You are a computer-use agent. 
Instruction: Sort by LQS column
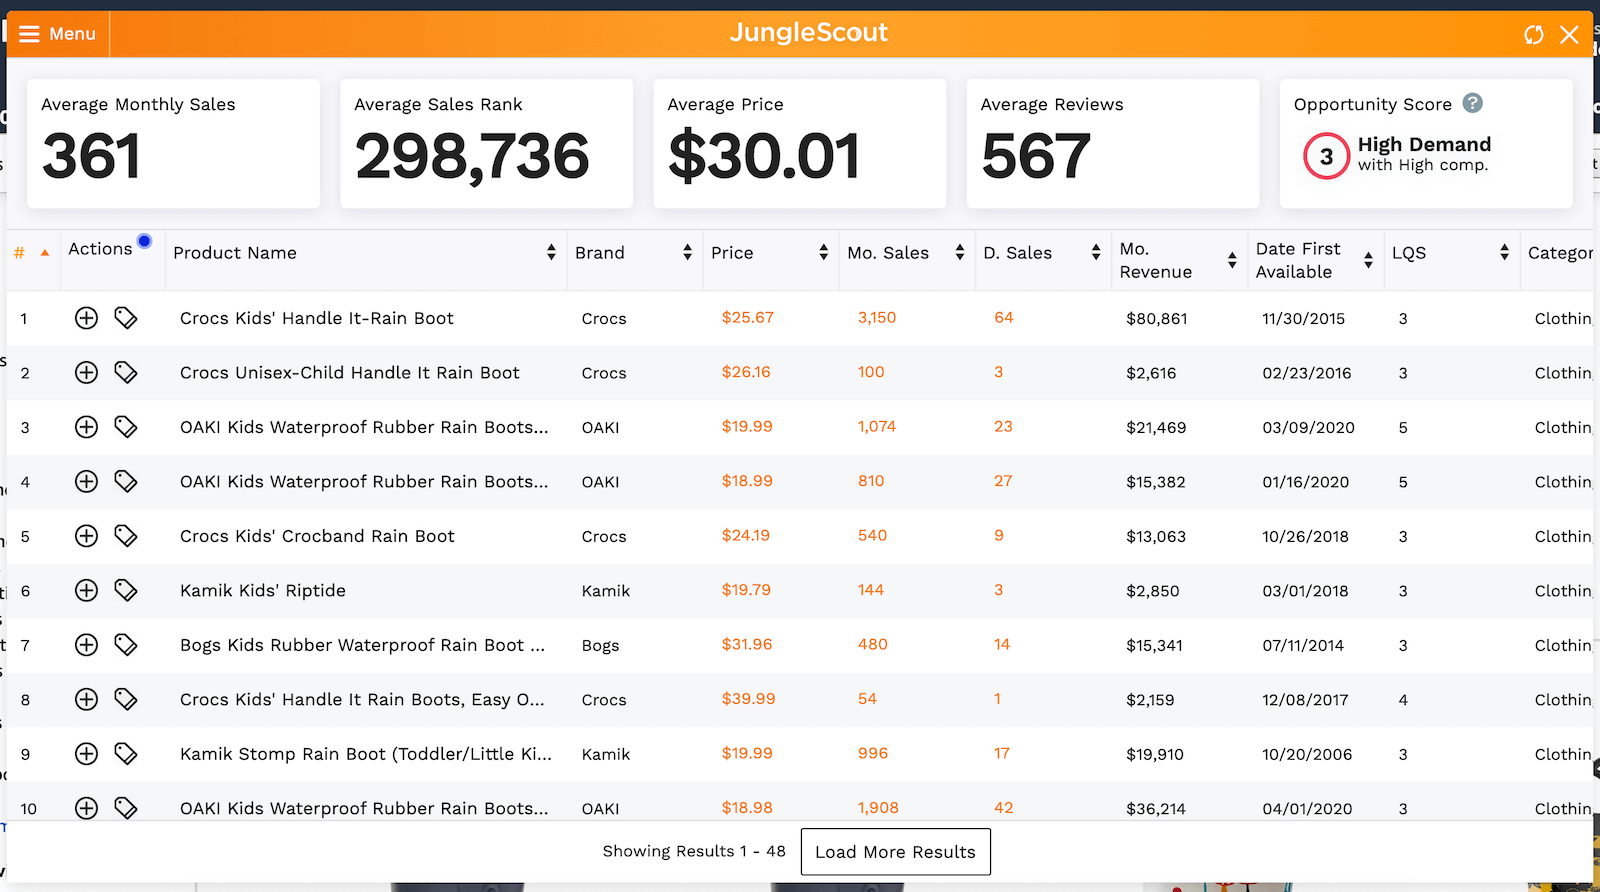[1504, 253]
